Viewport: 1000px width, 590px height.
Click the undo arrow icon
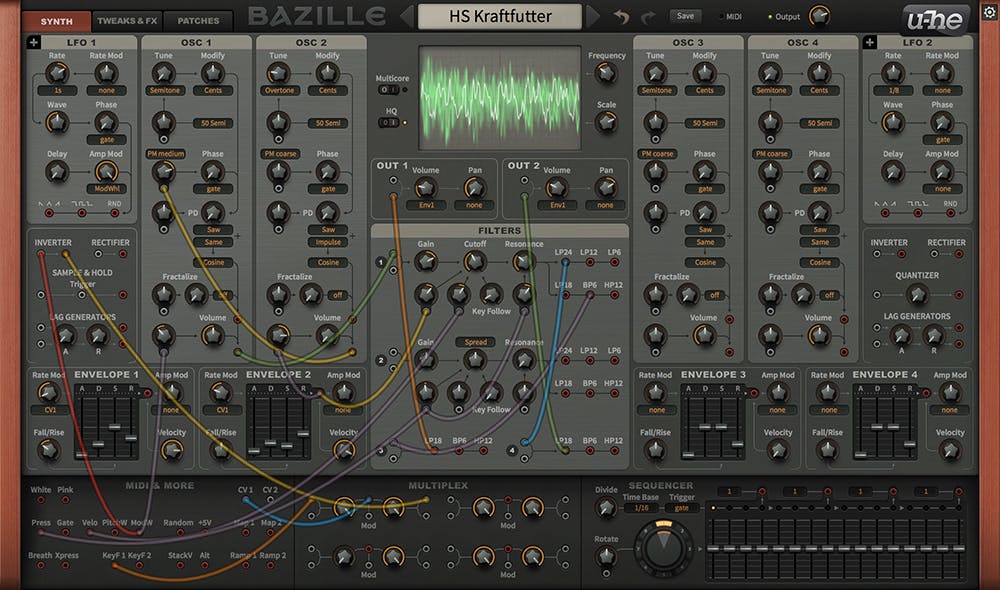click(621, 17)
